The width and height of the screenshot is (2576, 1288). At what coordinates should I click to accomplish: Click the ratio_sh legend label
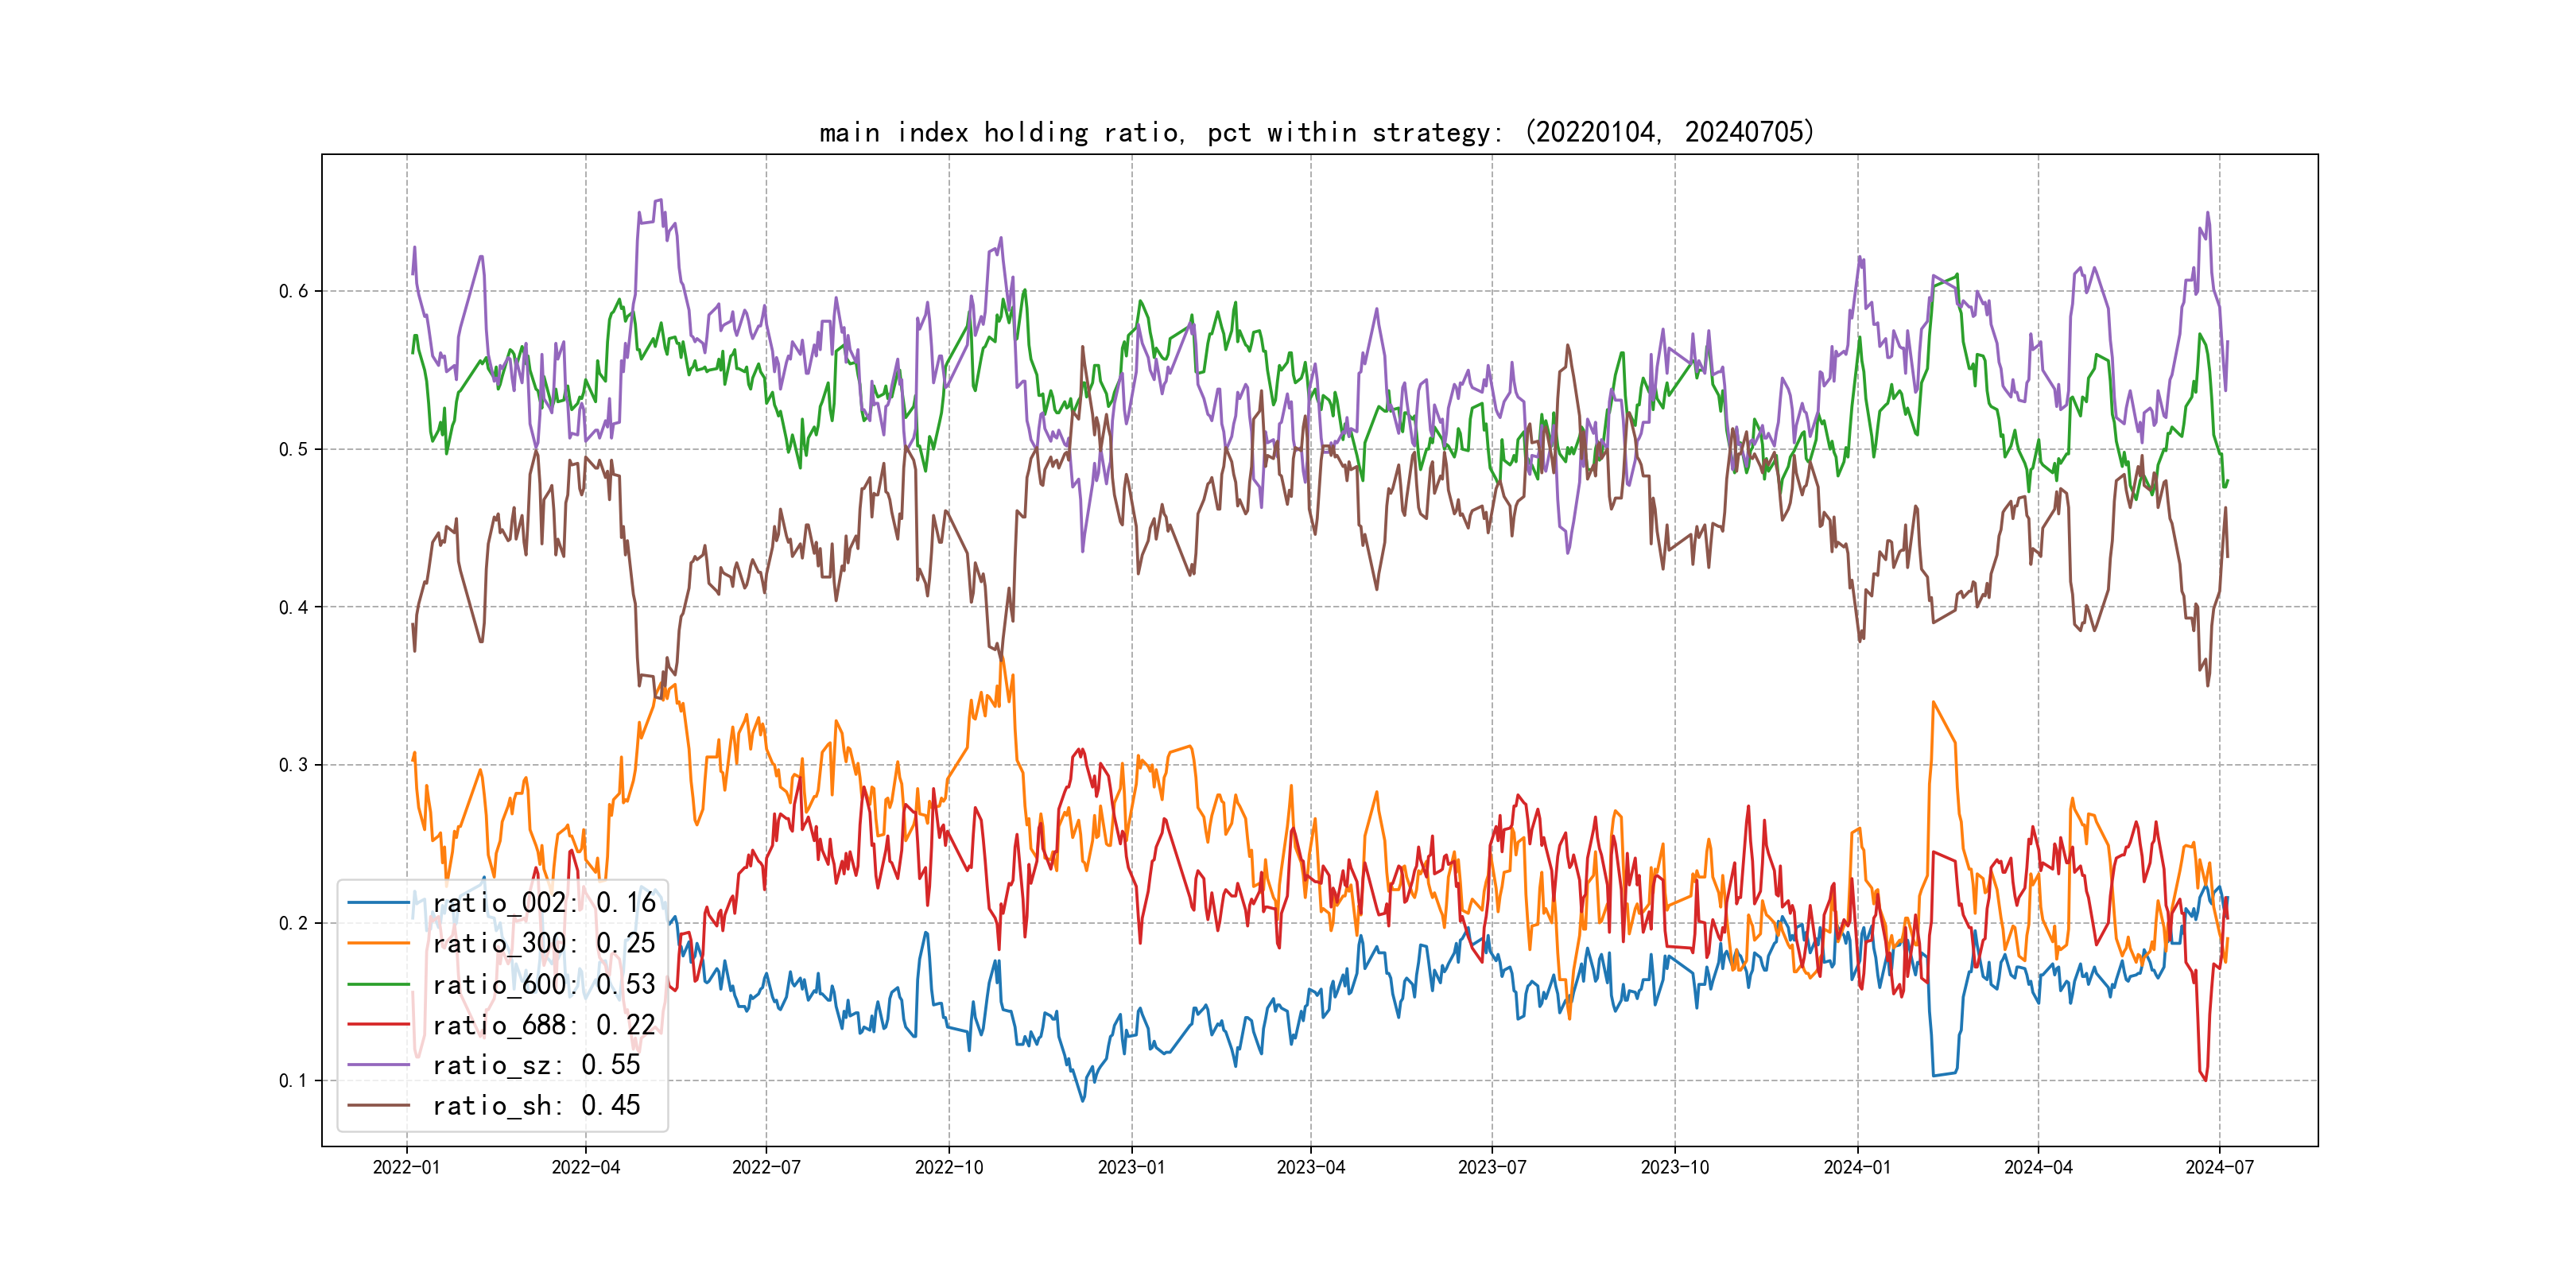click(536, 1106)
